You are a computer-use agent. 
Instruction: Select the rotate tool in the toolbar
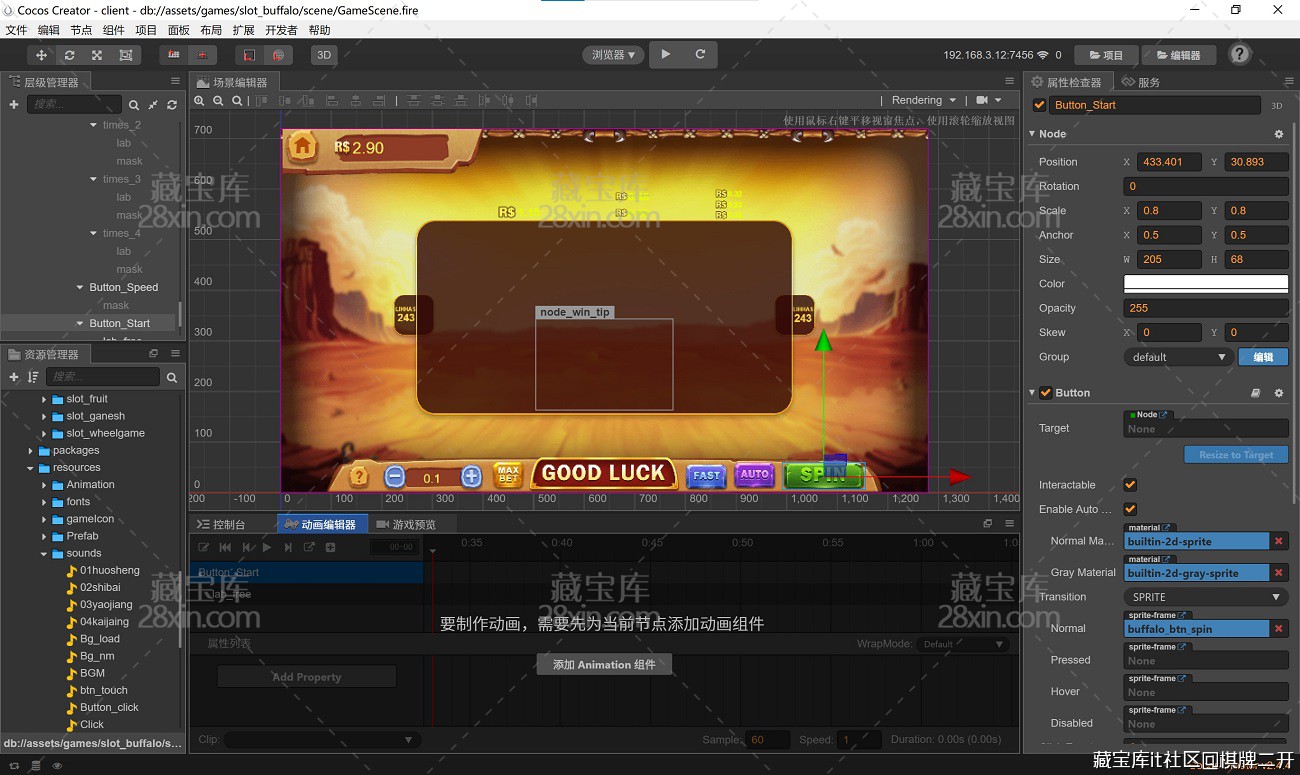click(x=69, y=55)
